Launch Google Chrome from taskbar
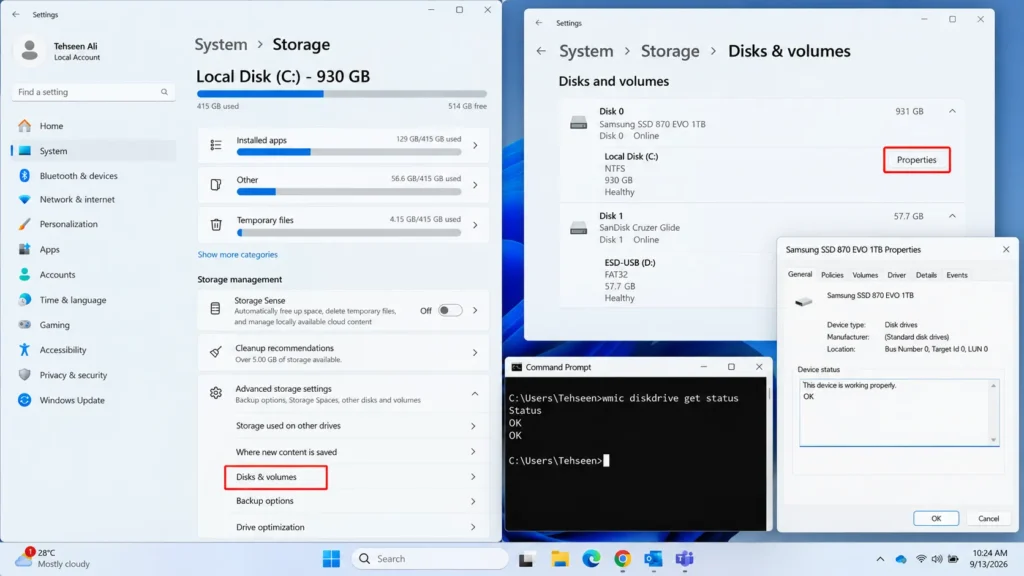1024x576 pixels. click(x=622, y=559)
